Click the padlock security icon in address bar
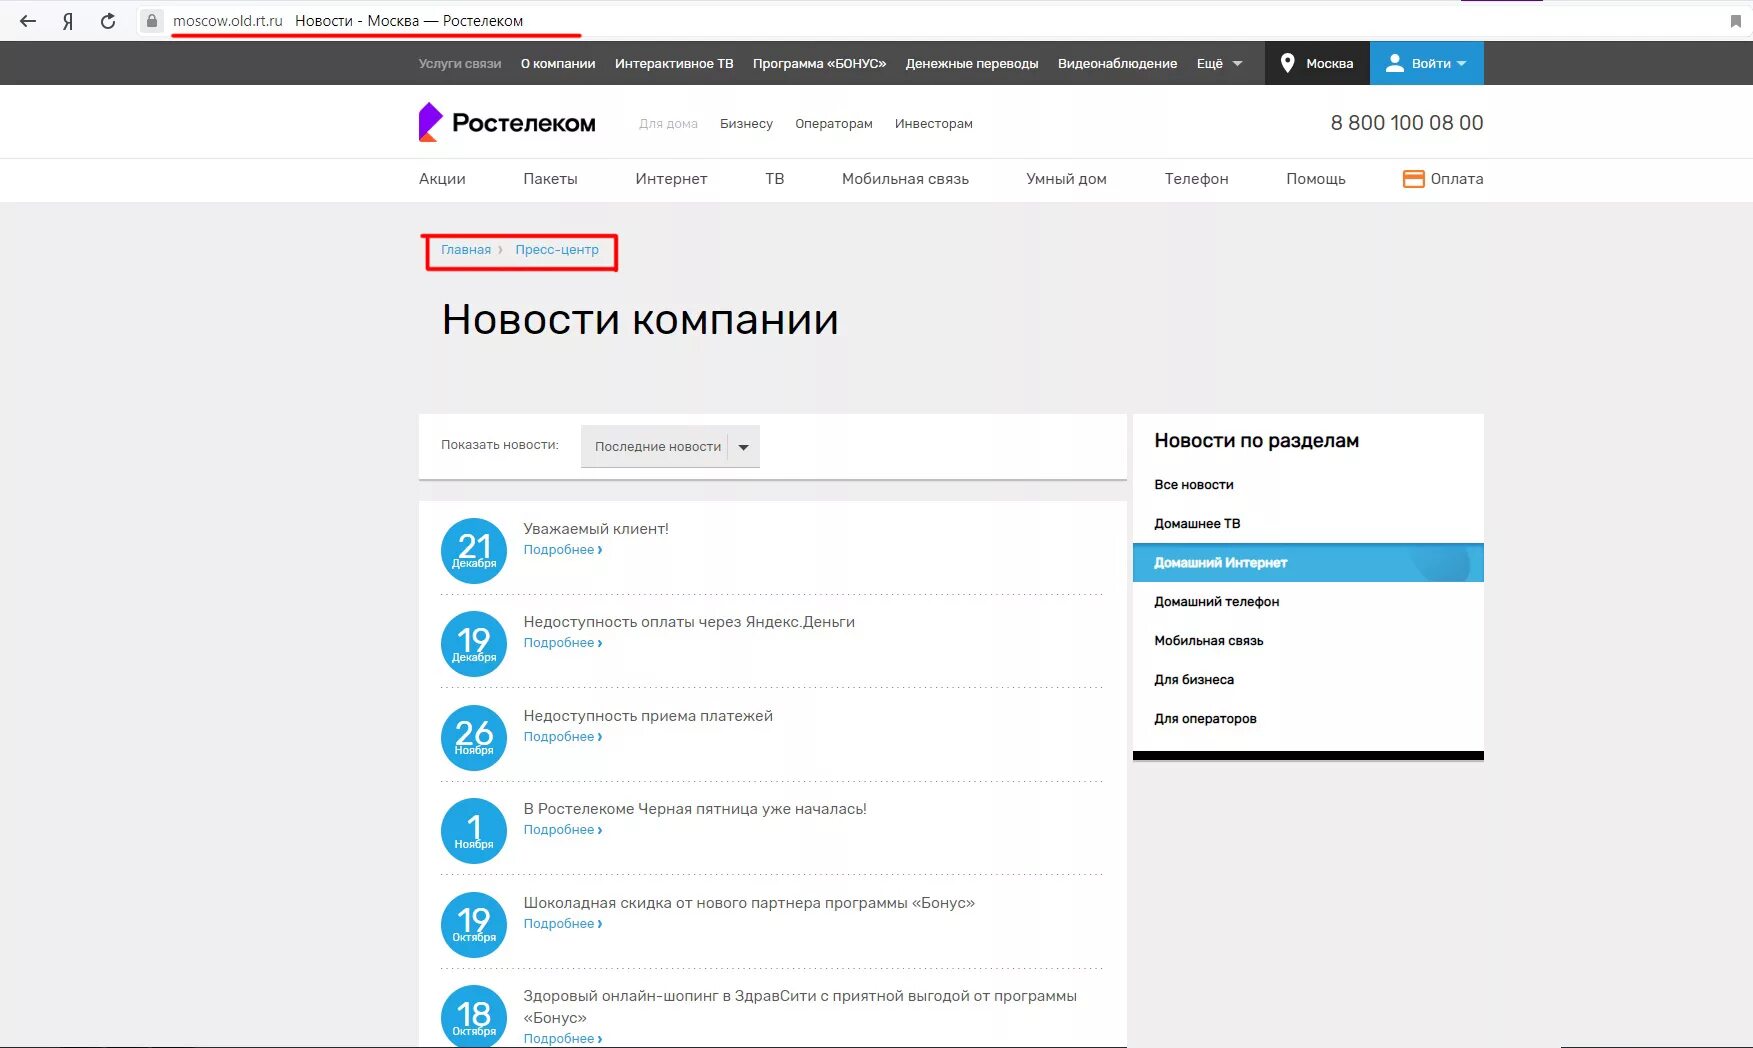The image size is (1753, 1048). pyautogui.click(x=151, y=21)
